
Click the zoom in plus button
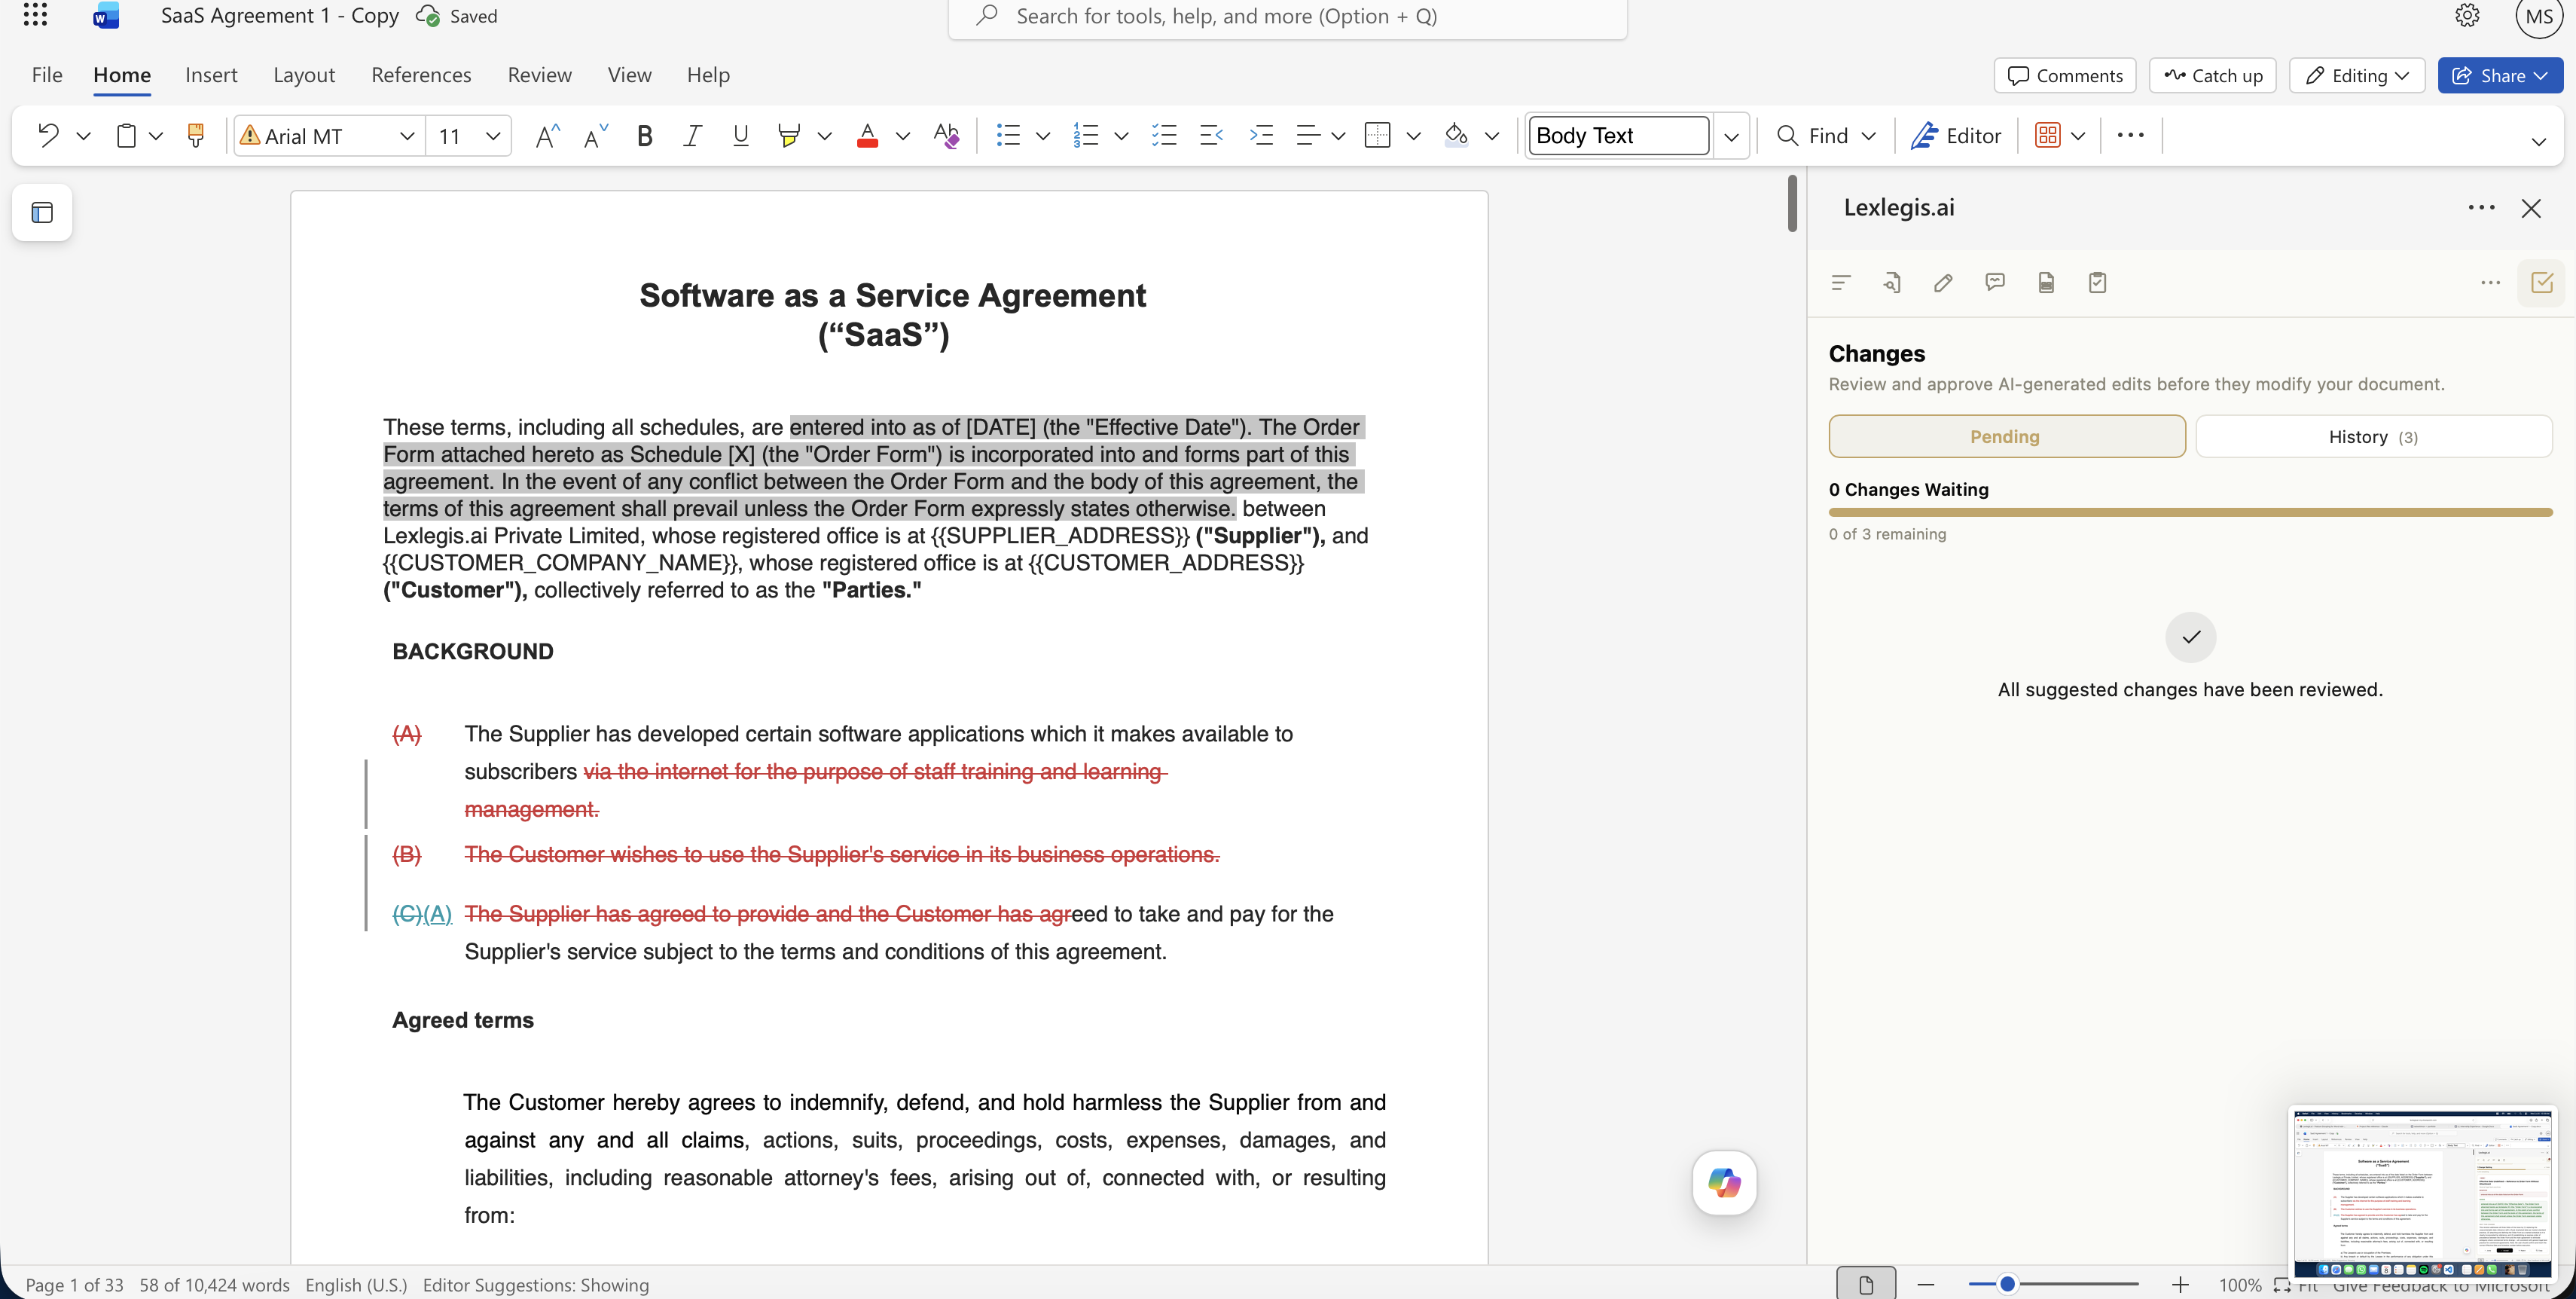point(2180,1284)
